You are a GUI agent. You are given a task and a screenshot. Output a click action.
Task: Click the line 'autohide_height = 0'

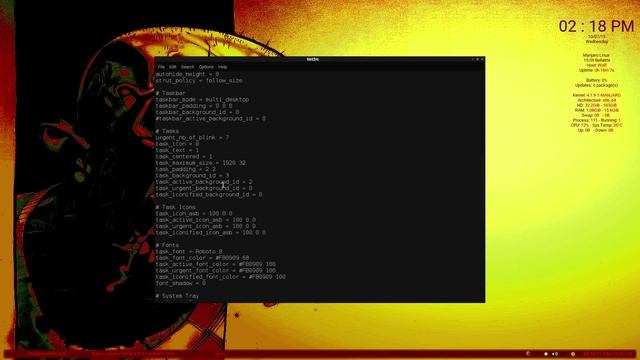click(187, 74)
